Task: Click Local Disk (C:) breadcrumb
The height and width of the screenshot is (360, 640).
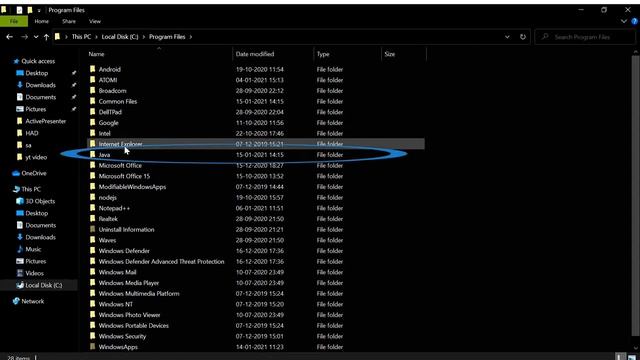Action: tap(120, 37)
